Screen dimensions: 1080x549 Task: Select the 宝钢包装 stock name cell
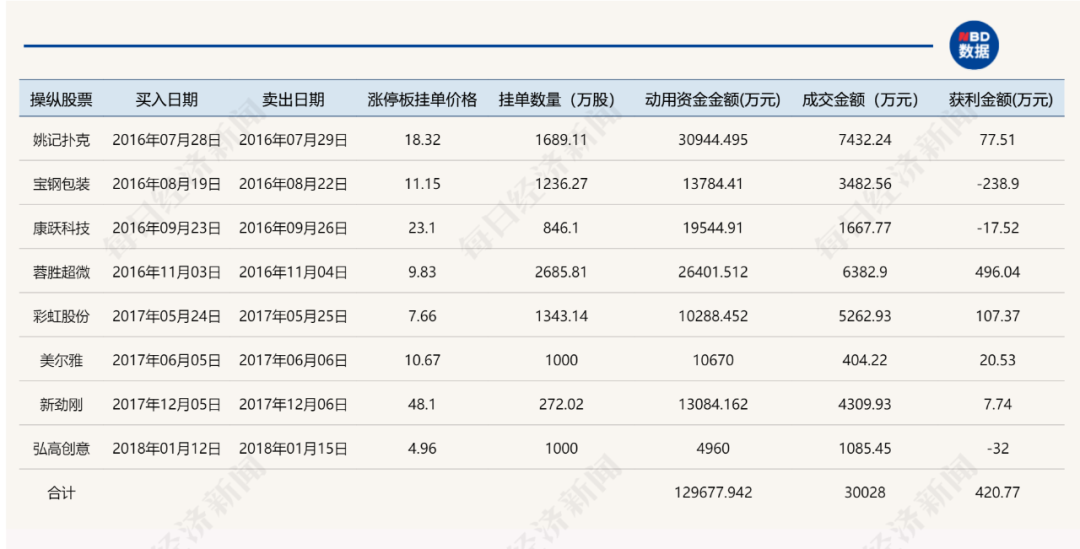point(61,184)
